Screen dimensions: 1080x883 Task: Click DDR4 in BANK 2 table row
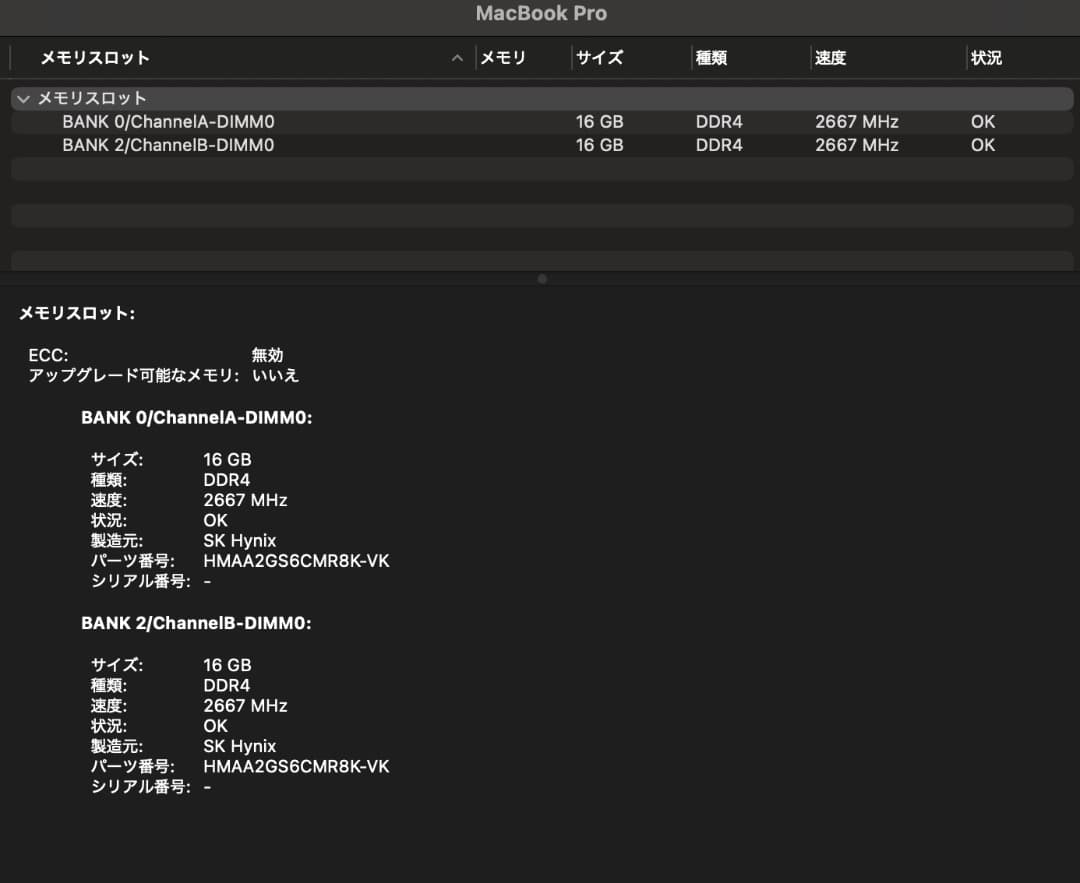pos(719,145)
